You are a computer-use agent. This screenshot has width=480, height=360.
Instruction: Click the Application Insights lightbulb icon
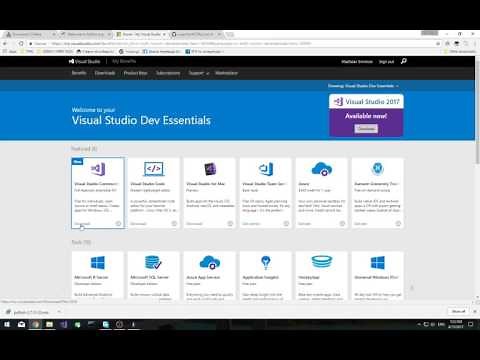[x=266, y=263]
